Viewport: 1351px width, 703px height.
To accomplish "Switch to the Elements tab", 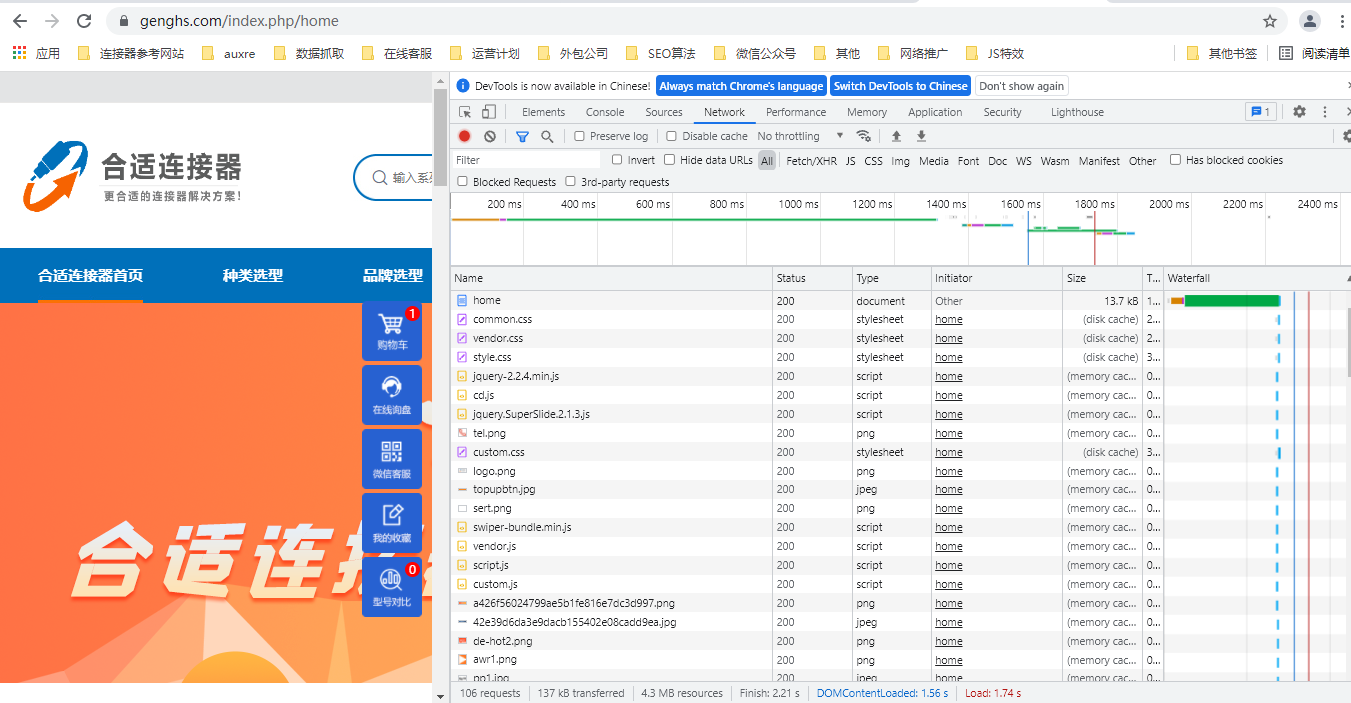I will pos(543,112).
